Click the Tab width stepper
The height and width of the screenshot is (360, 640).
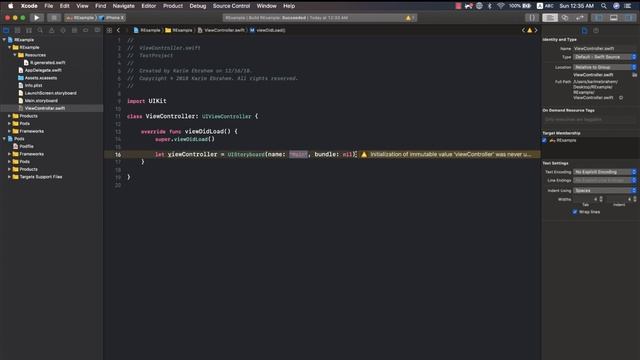(601, 199)
